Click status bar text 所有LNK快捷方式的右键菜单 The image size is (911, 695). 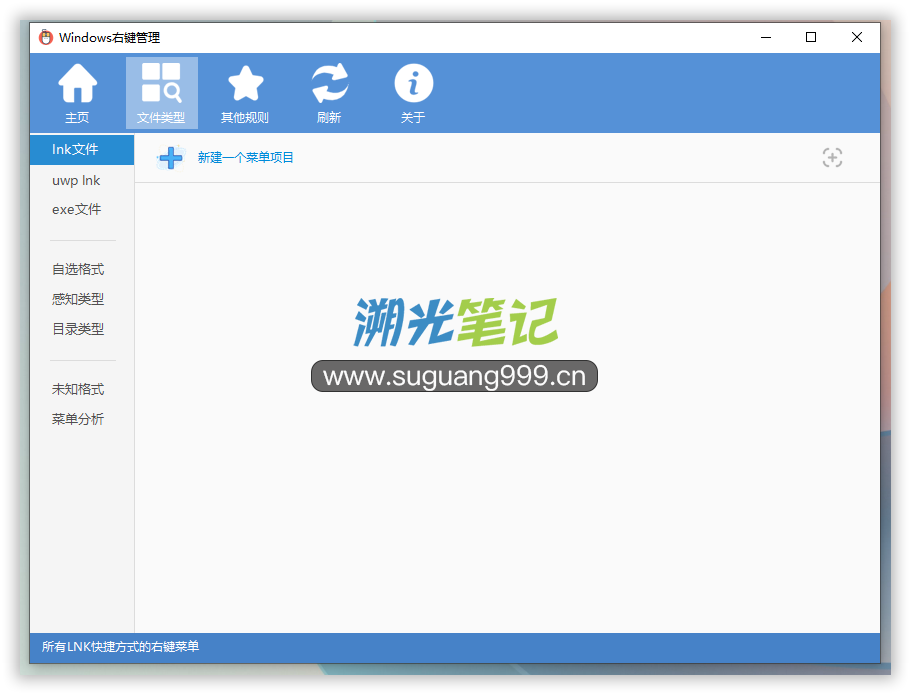point(120,647)
